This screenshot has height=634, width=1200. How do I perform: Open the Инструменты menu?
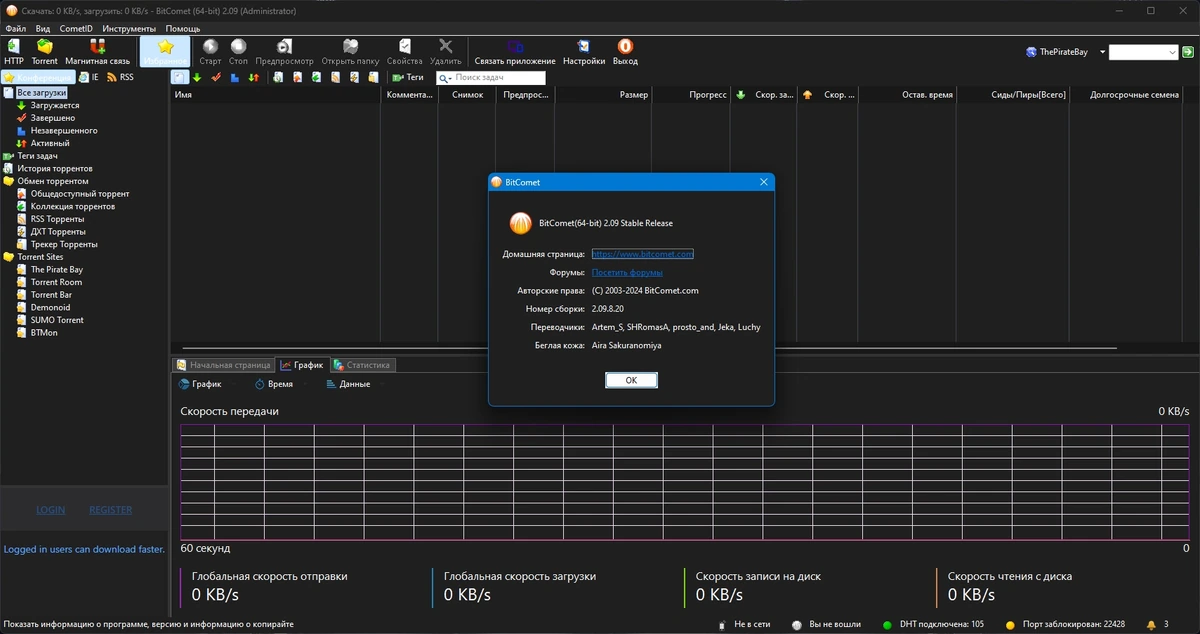click(129, 29)
